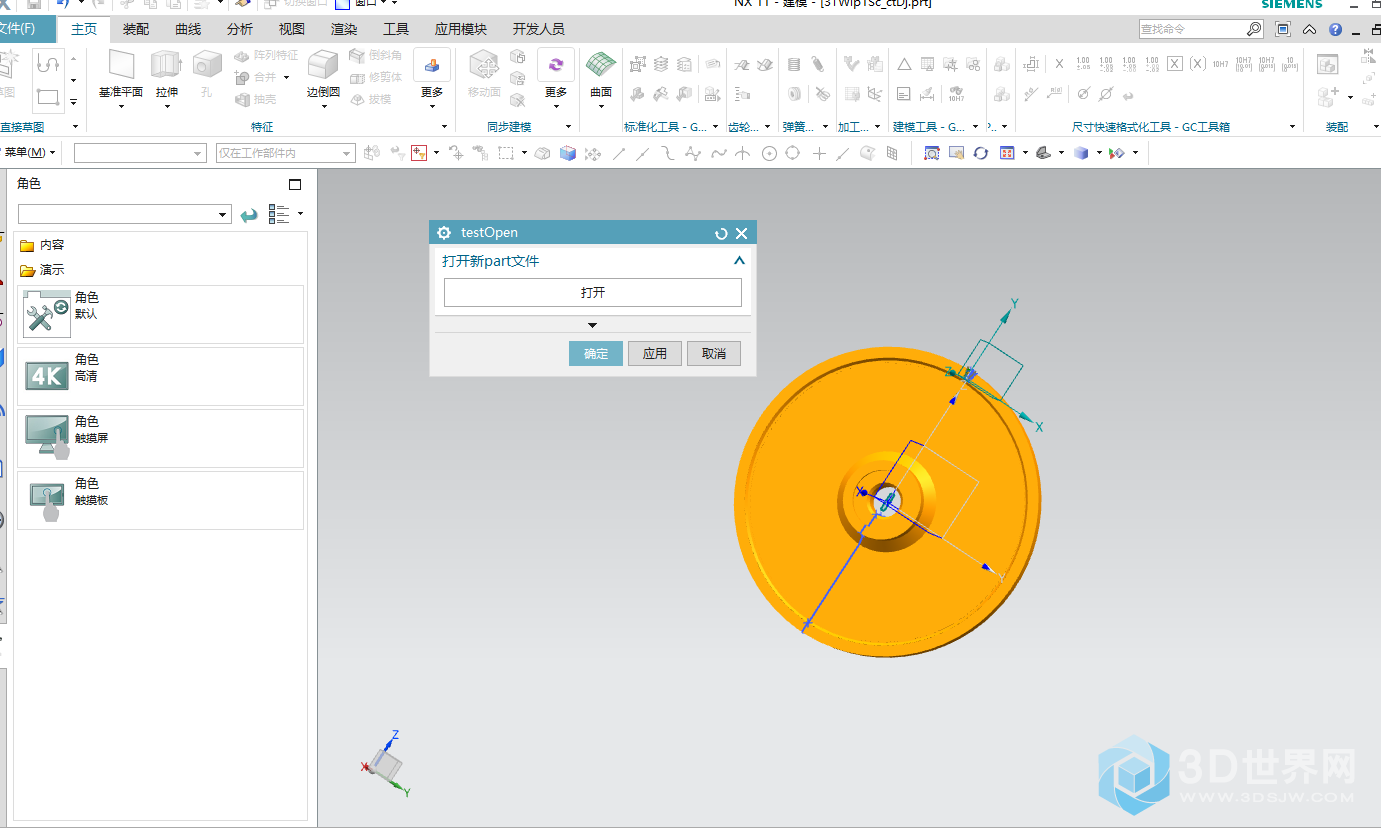The height and width of the screenshot is (829, 1381).
Task: Click the full screen icon near search
Action: click(x=1284, y=29)
